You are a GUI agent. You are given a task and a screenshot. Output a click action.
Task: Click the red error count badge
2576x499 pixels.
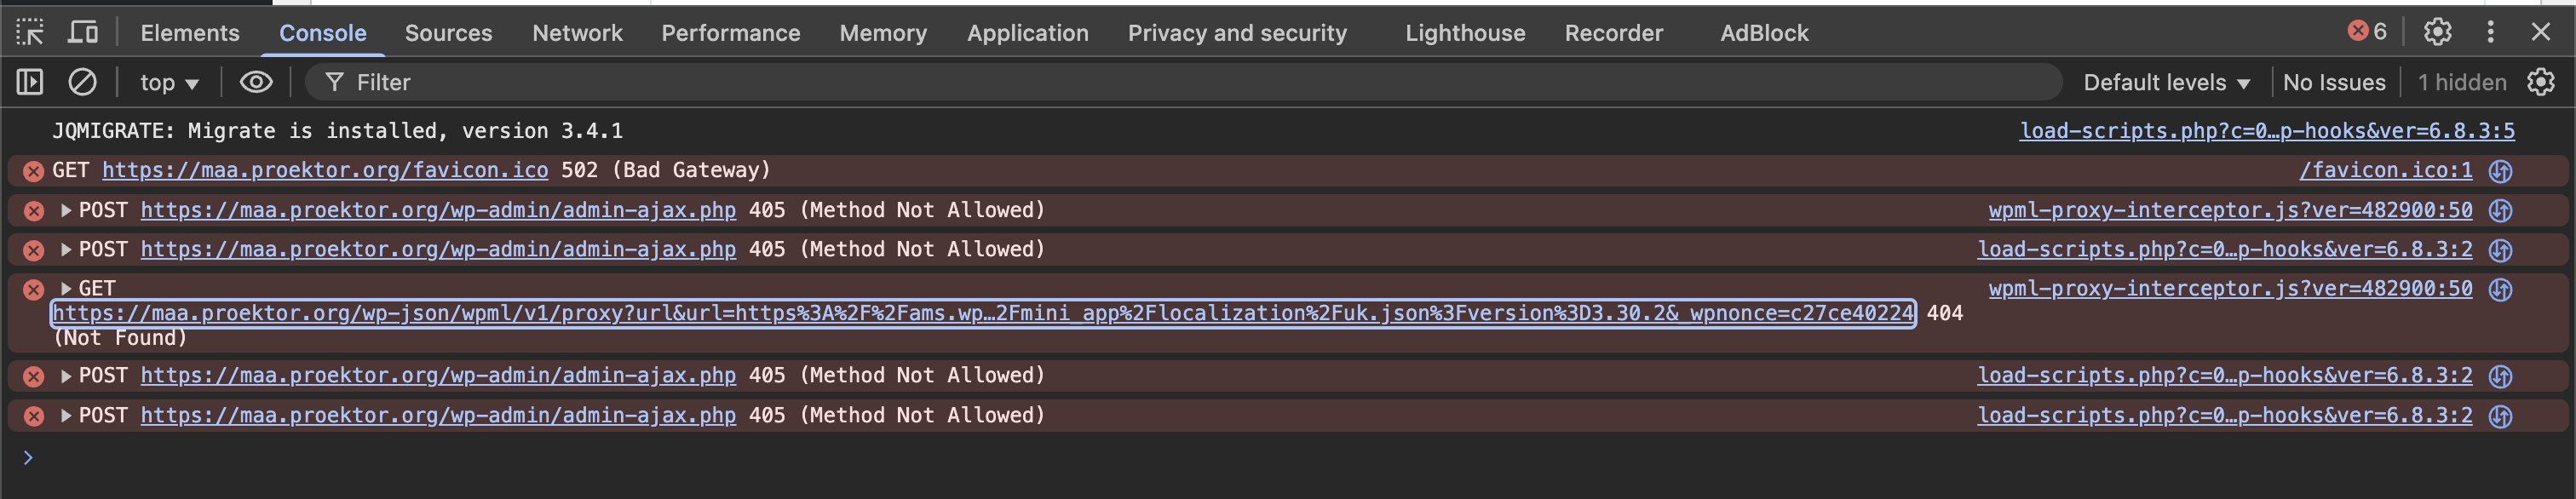(x=2367, y=32)
